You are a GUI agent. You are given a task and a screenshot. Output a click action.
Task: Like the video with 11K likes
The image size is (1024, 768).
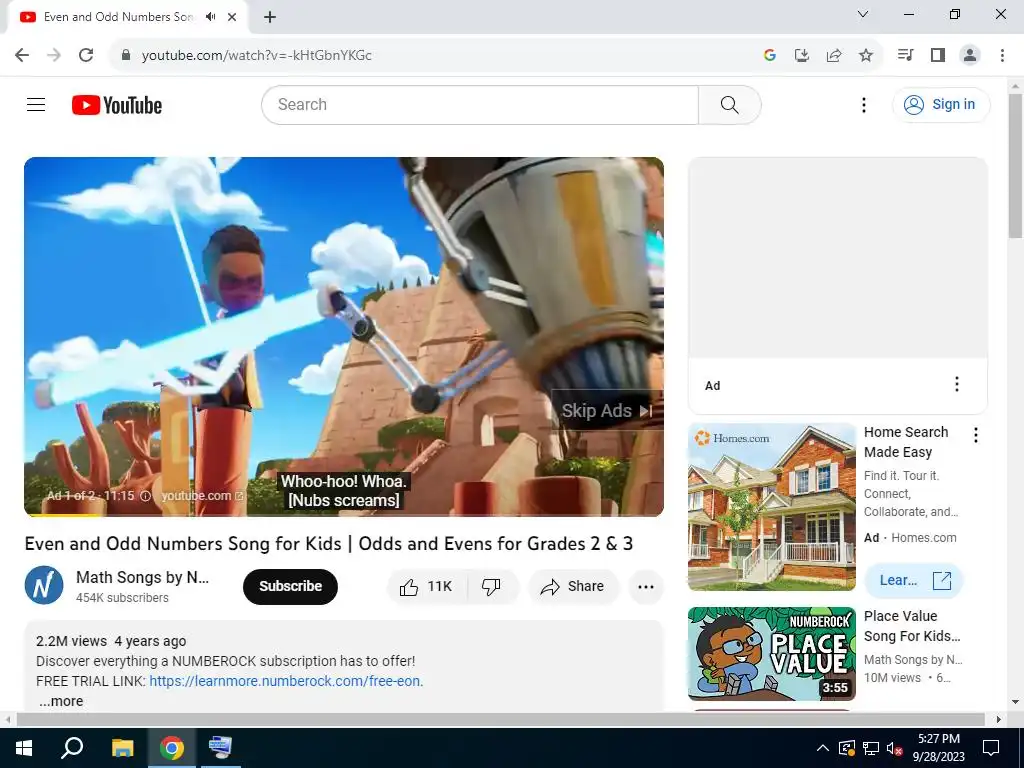[427, 586]
